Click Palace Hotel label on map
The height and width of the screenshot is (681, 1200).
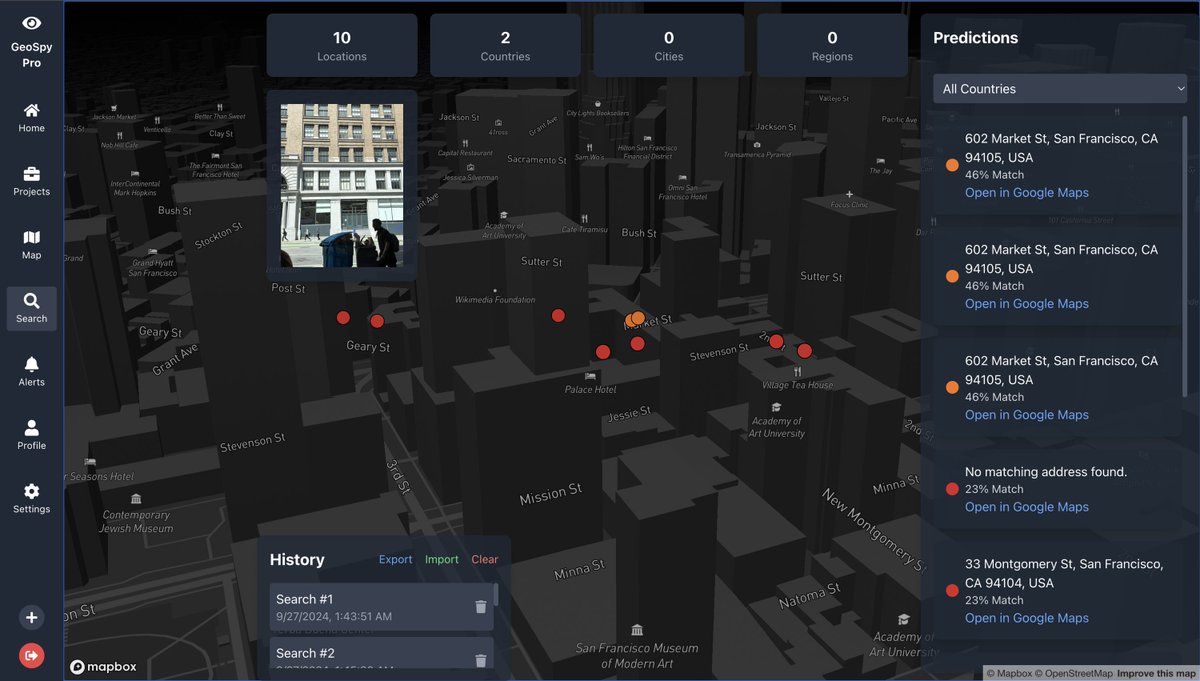[x=590, y=389]
